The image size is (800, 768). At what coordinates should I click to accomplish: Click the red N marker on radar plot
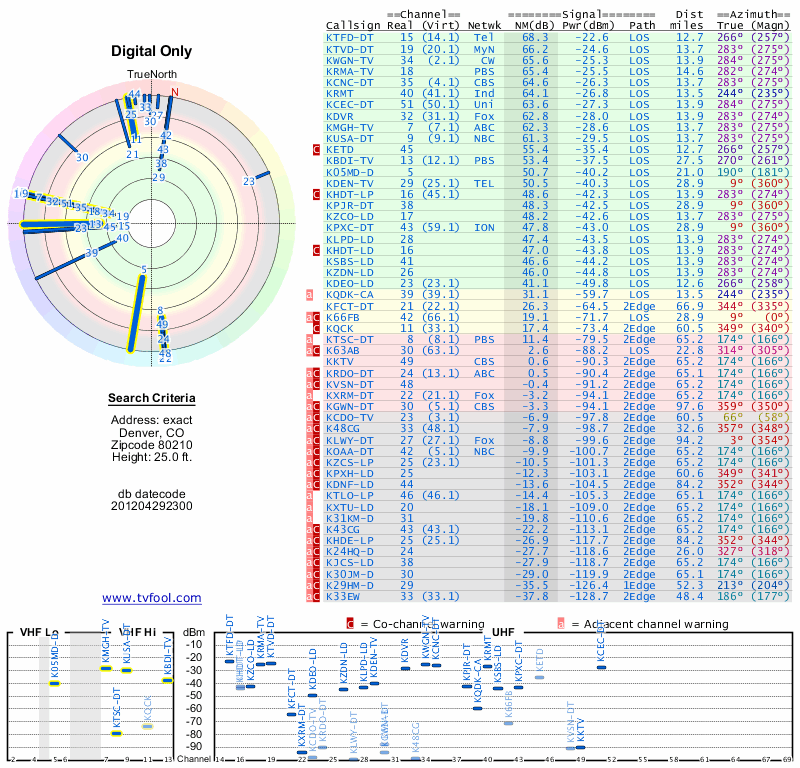175,92
